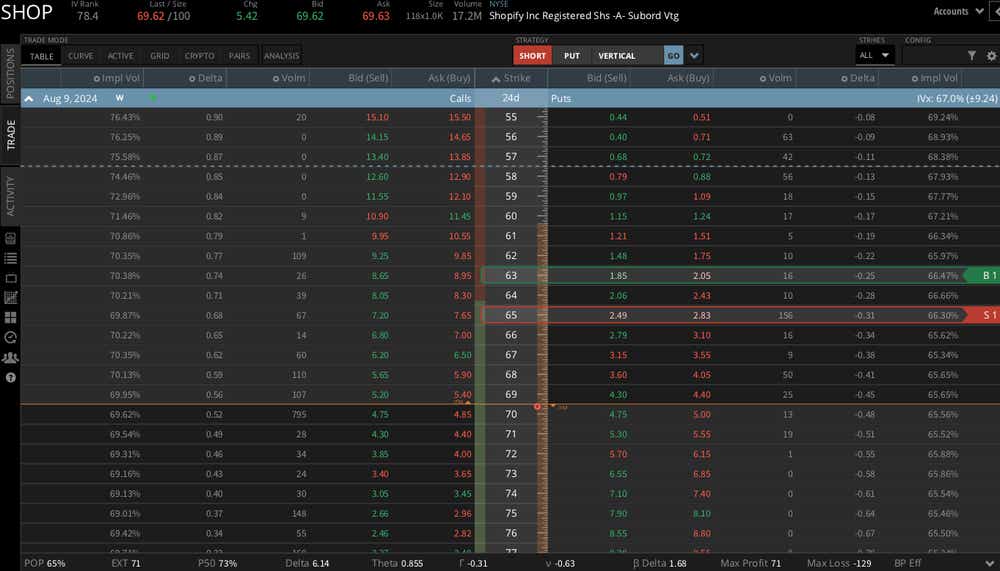The height and width of the screenshot is (571, 1000).
Task: Click the green dot on Aug 9 row
Action: coord(152,98)
